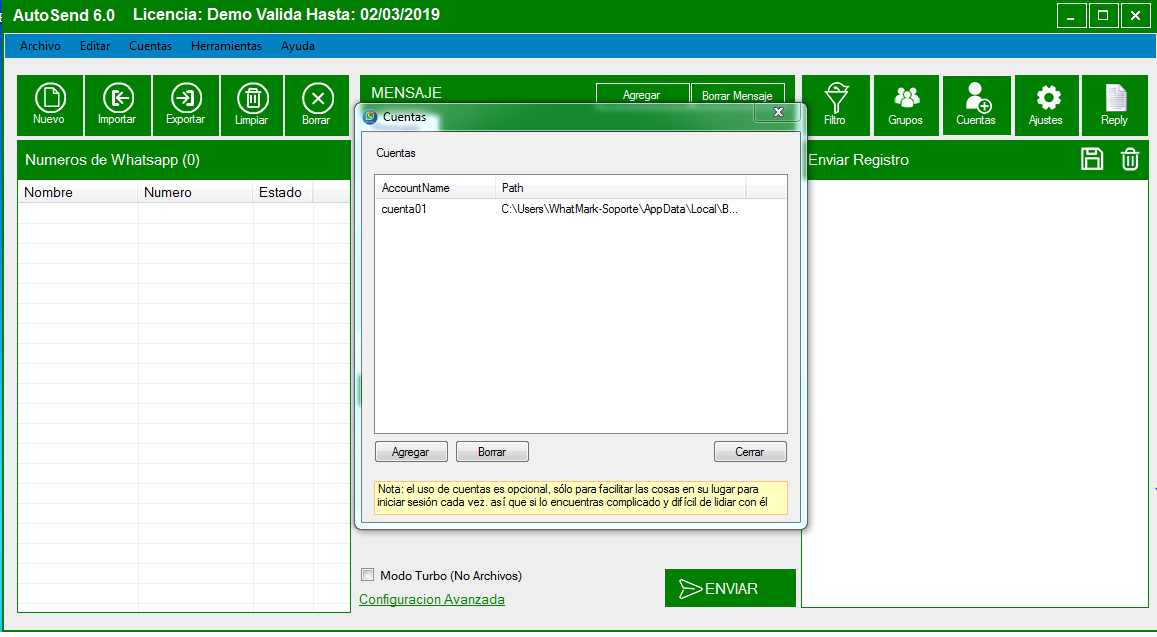Open the Archivo menu
Viewport: 1157px width, 637px height.
[41, 46]
